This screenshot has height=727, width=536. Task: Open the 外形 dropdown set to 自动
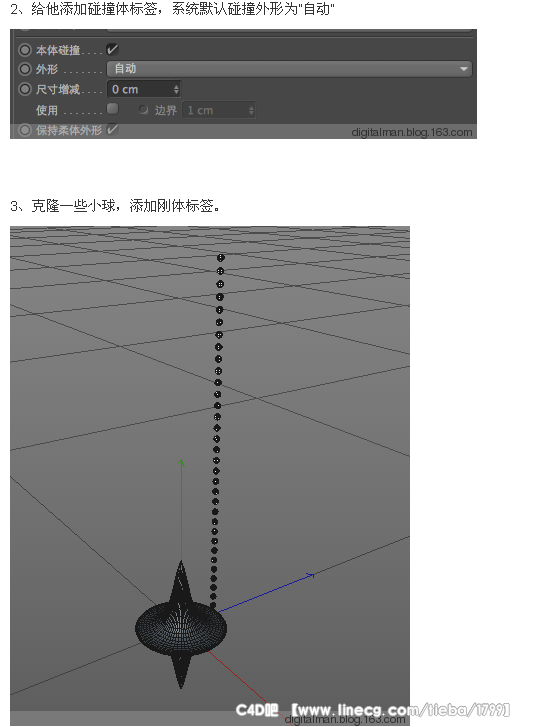(x=289, y=69)
